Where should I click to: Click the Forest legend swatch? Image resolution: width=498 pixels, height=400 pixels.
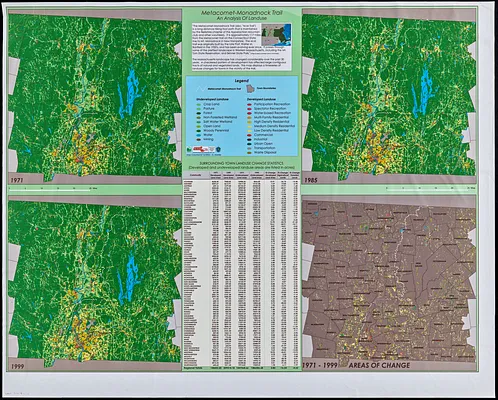198,113
